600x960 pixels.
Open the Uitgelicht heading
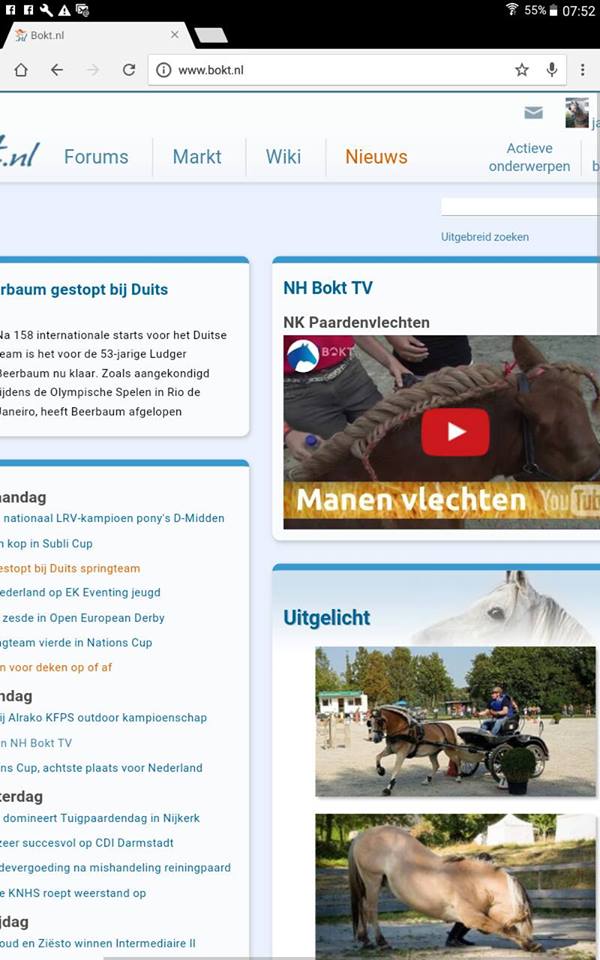click(x=326, y=618)
